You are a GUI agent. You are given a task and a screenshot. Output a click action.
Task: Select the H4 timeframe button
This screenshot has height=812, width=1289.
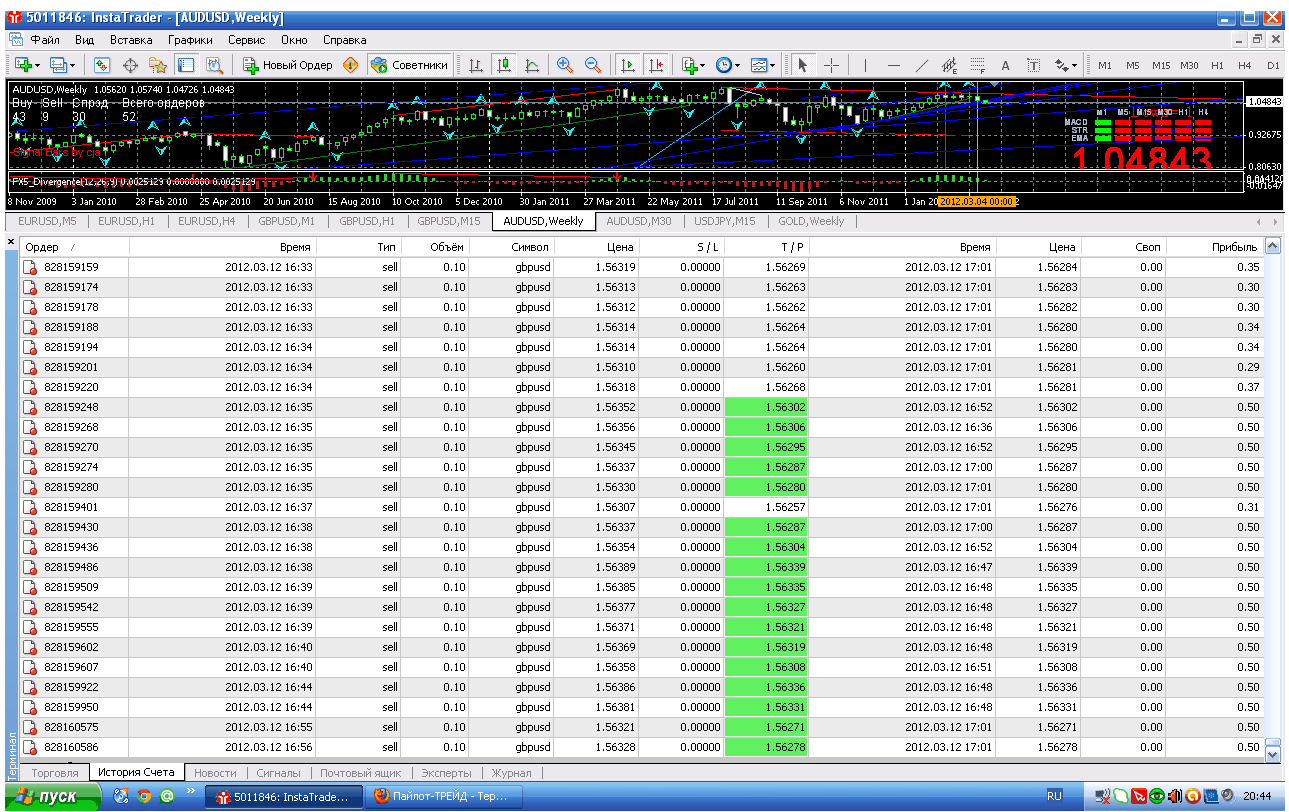(x=1244, y=65)
